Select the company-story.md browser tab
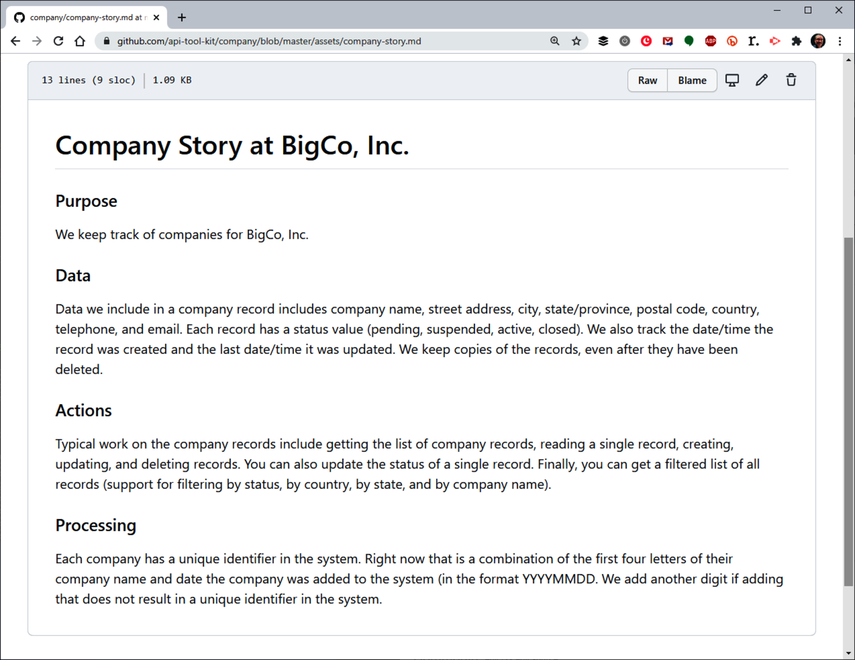Image resolution: width=855 pixels, height=660 pixels. click(87, 17)
